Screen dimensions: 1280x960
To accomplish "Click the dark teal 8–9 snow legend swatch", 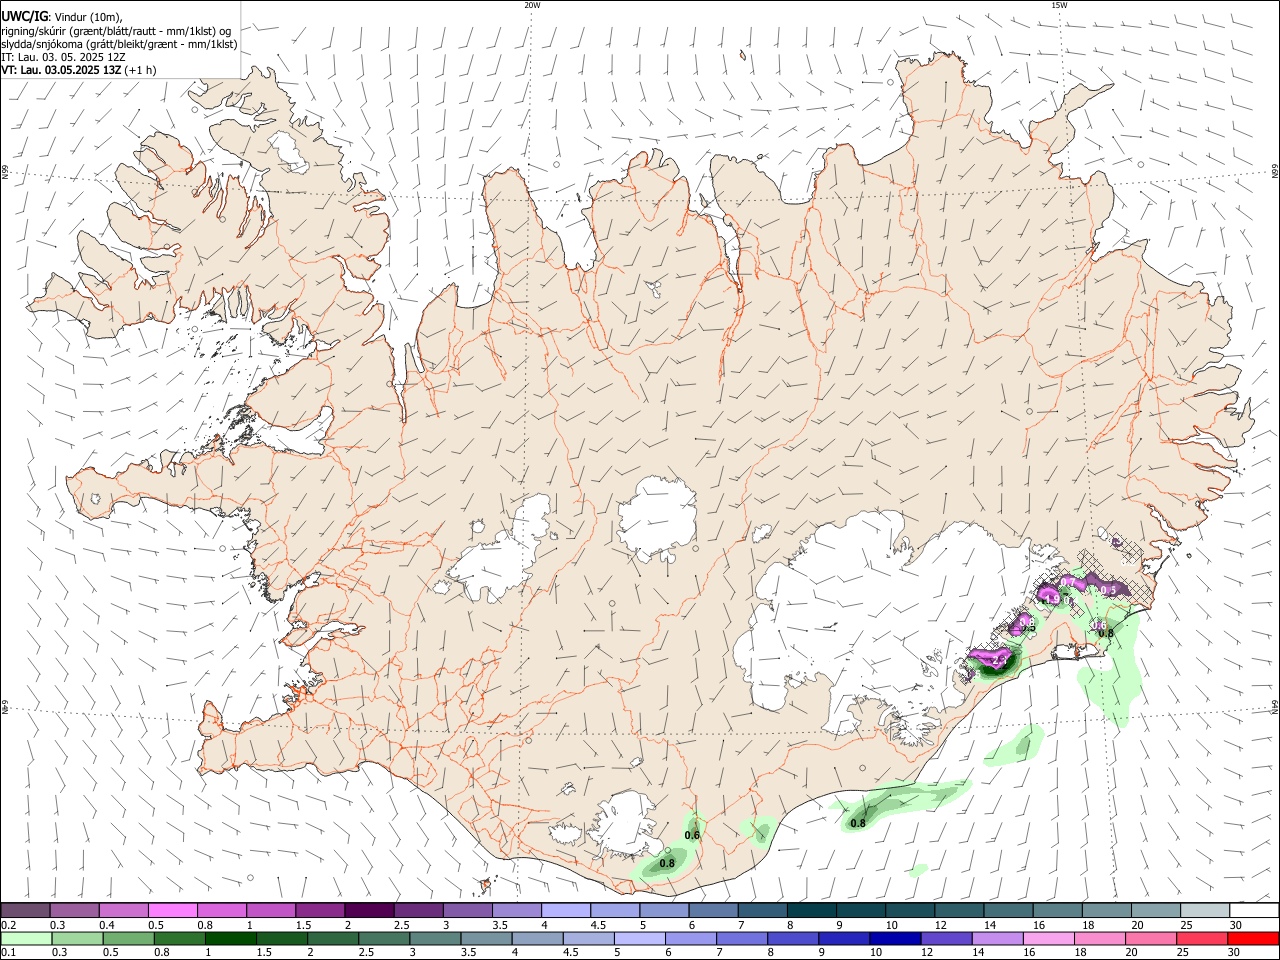I will (811, 910).
